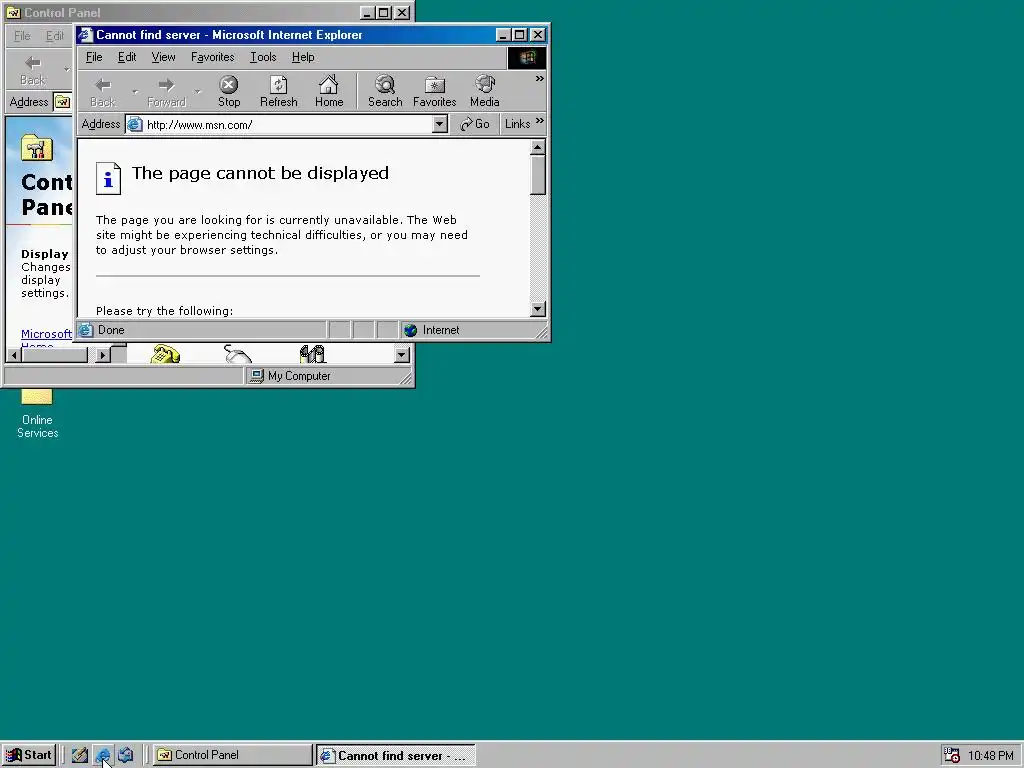Viewport: 1024px width, 768px height.
Task: Open the Back button history dropdown arrow
Action: 135,91
